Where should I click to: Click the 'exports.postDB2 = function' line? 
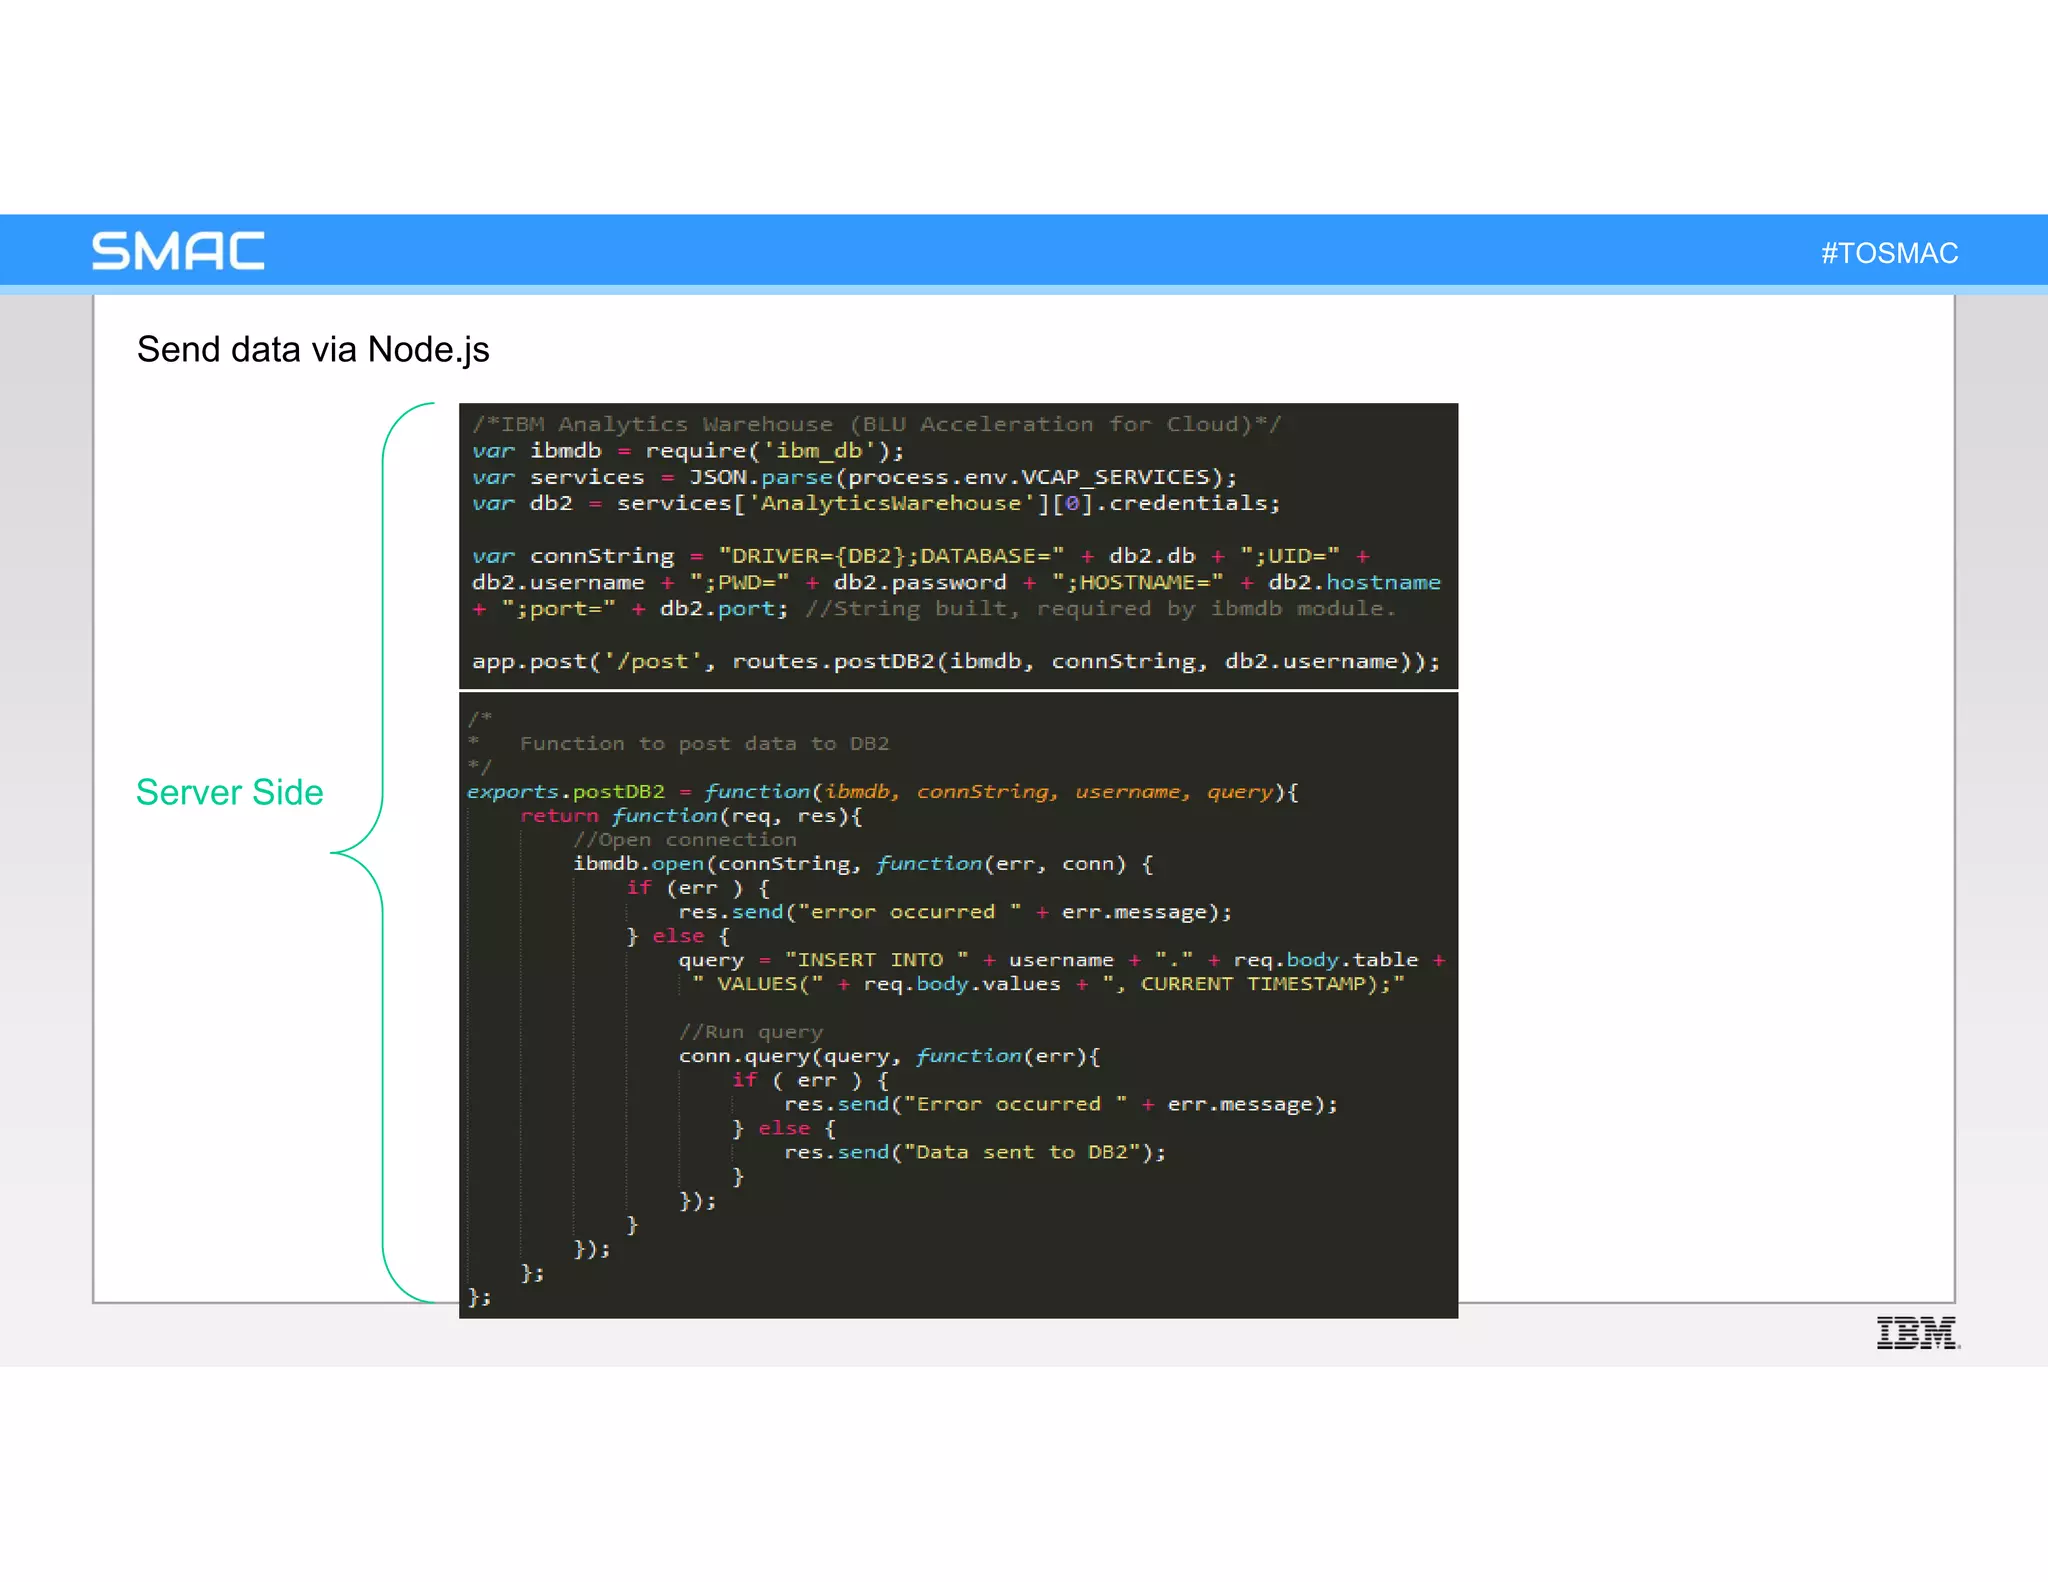point(883,792)
